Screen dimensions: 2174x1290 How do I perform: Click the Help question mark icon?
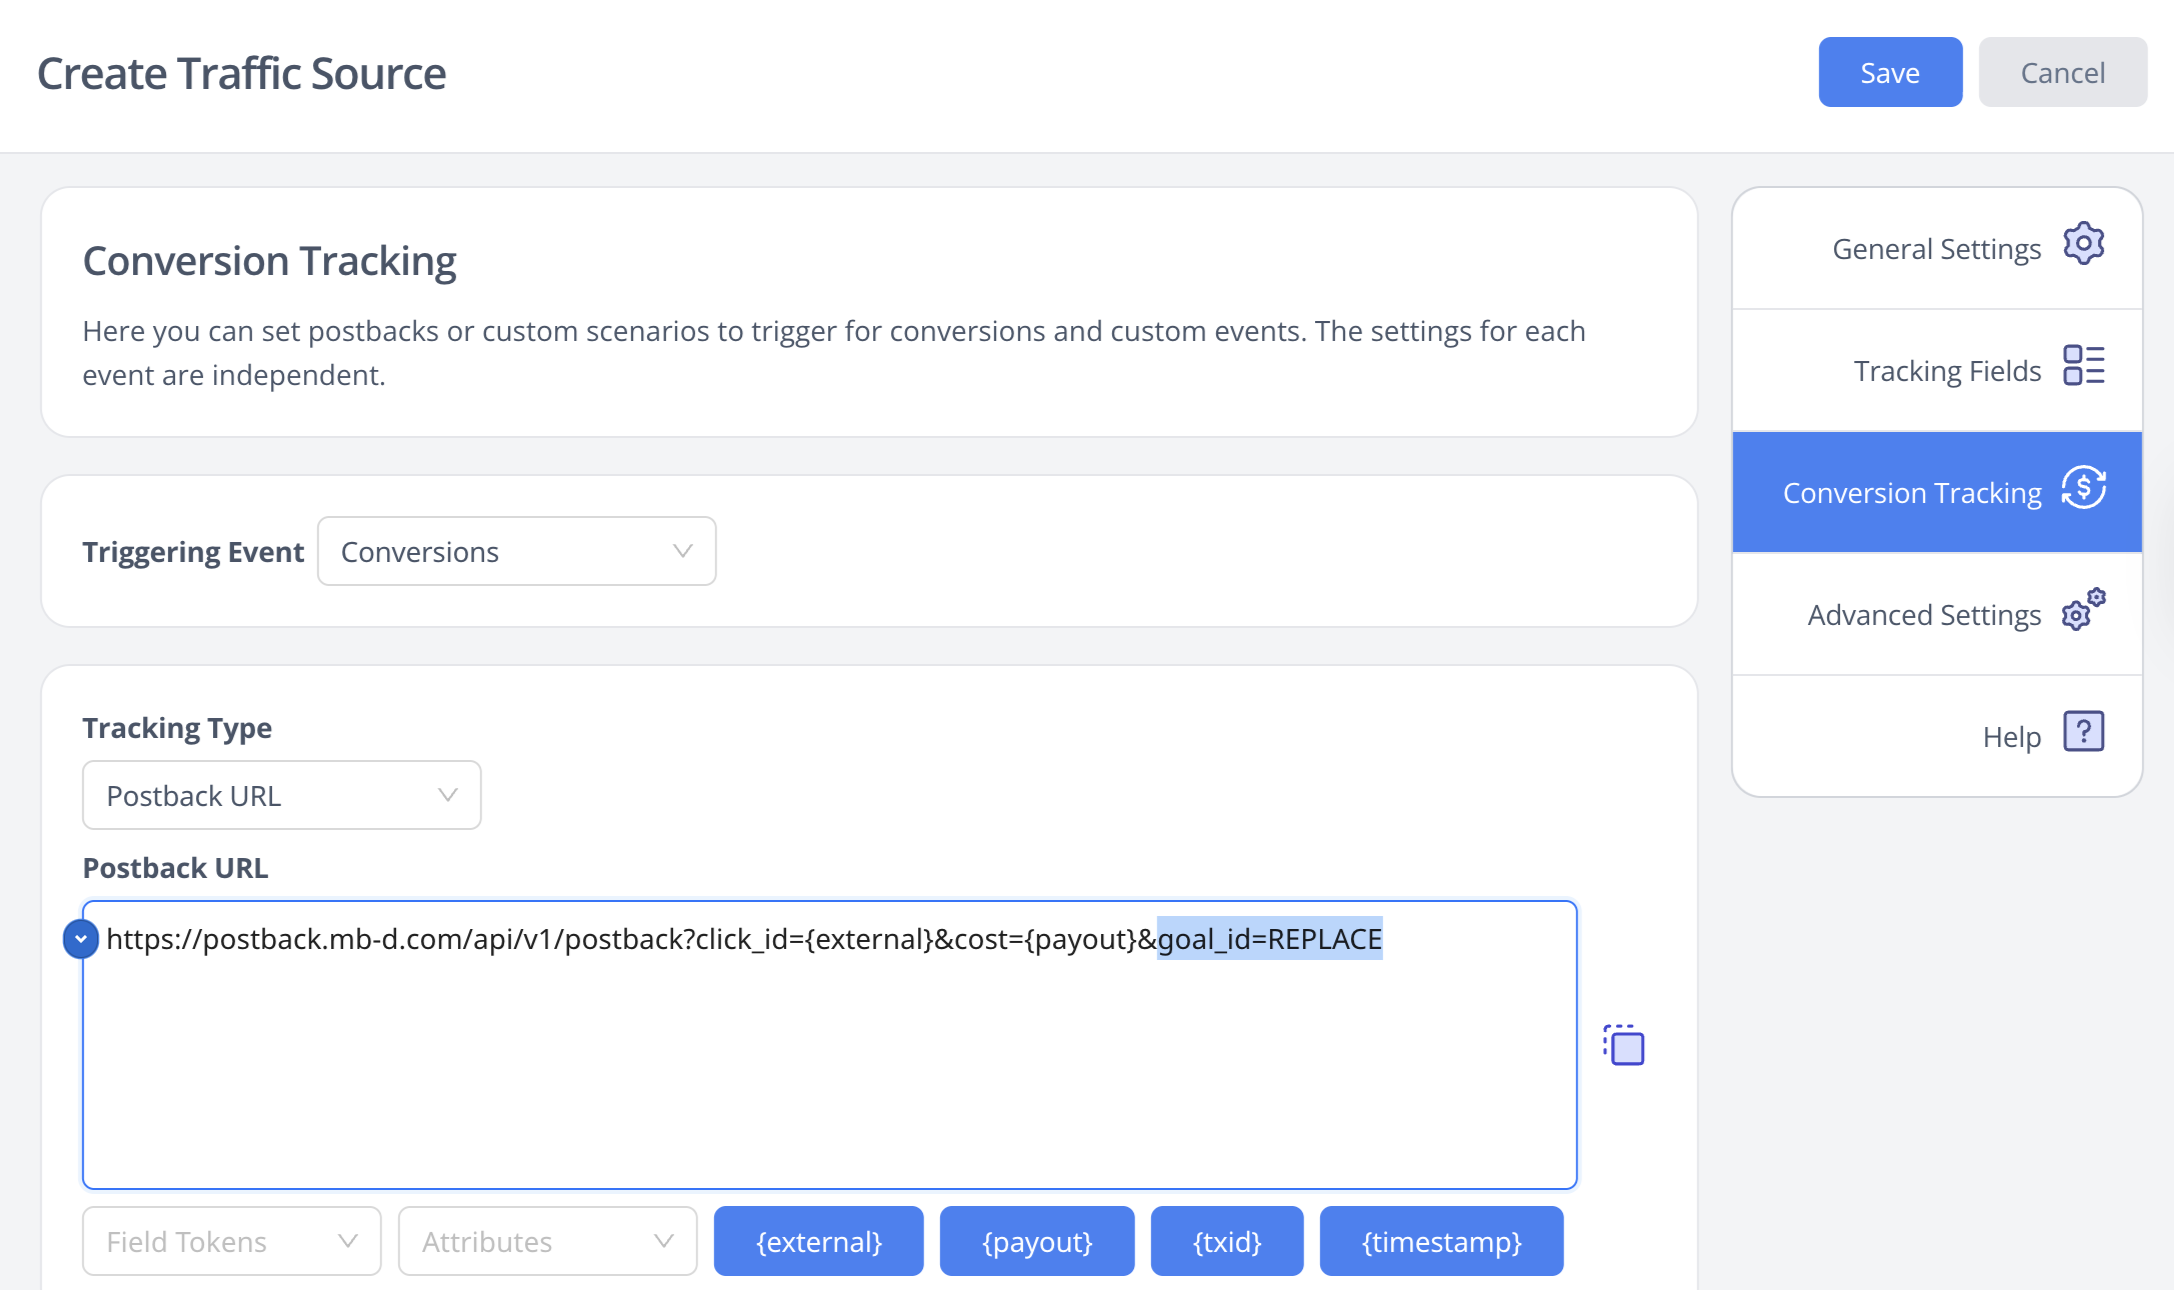(x=2084, y=732)
